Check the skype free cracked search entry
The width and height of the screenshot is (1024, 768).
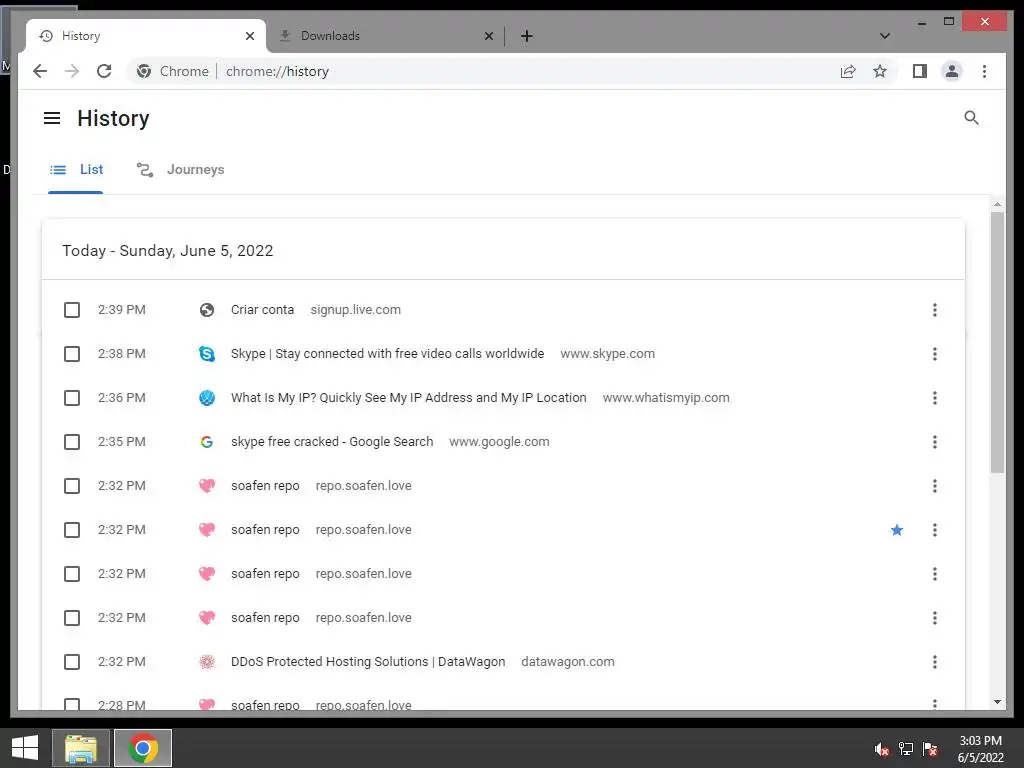[x=72, y=442]
